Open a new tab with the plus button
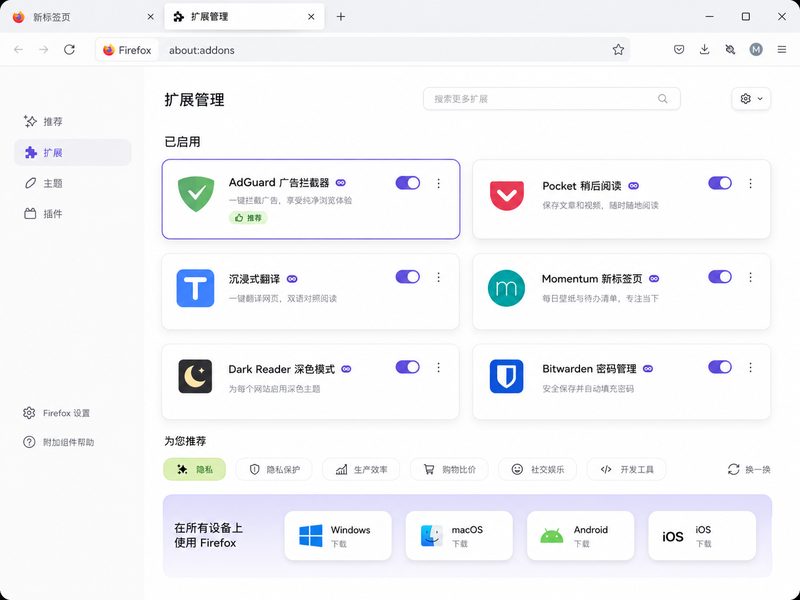 coord(341,17)
